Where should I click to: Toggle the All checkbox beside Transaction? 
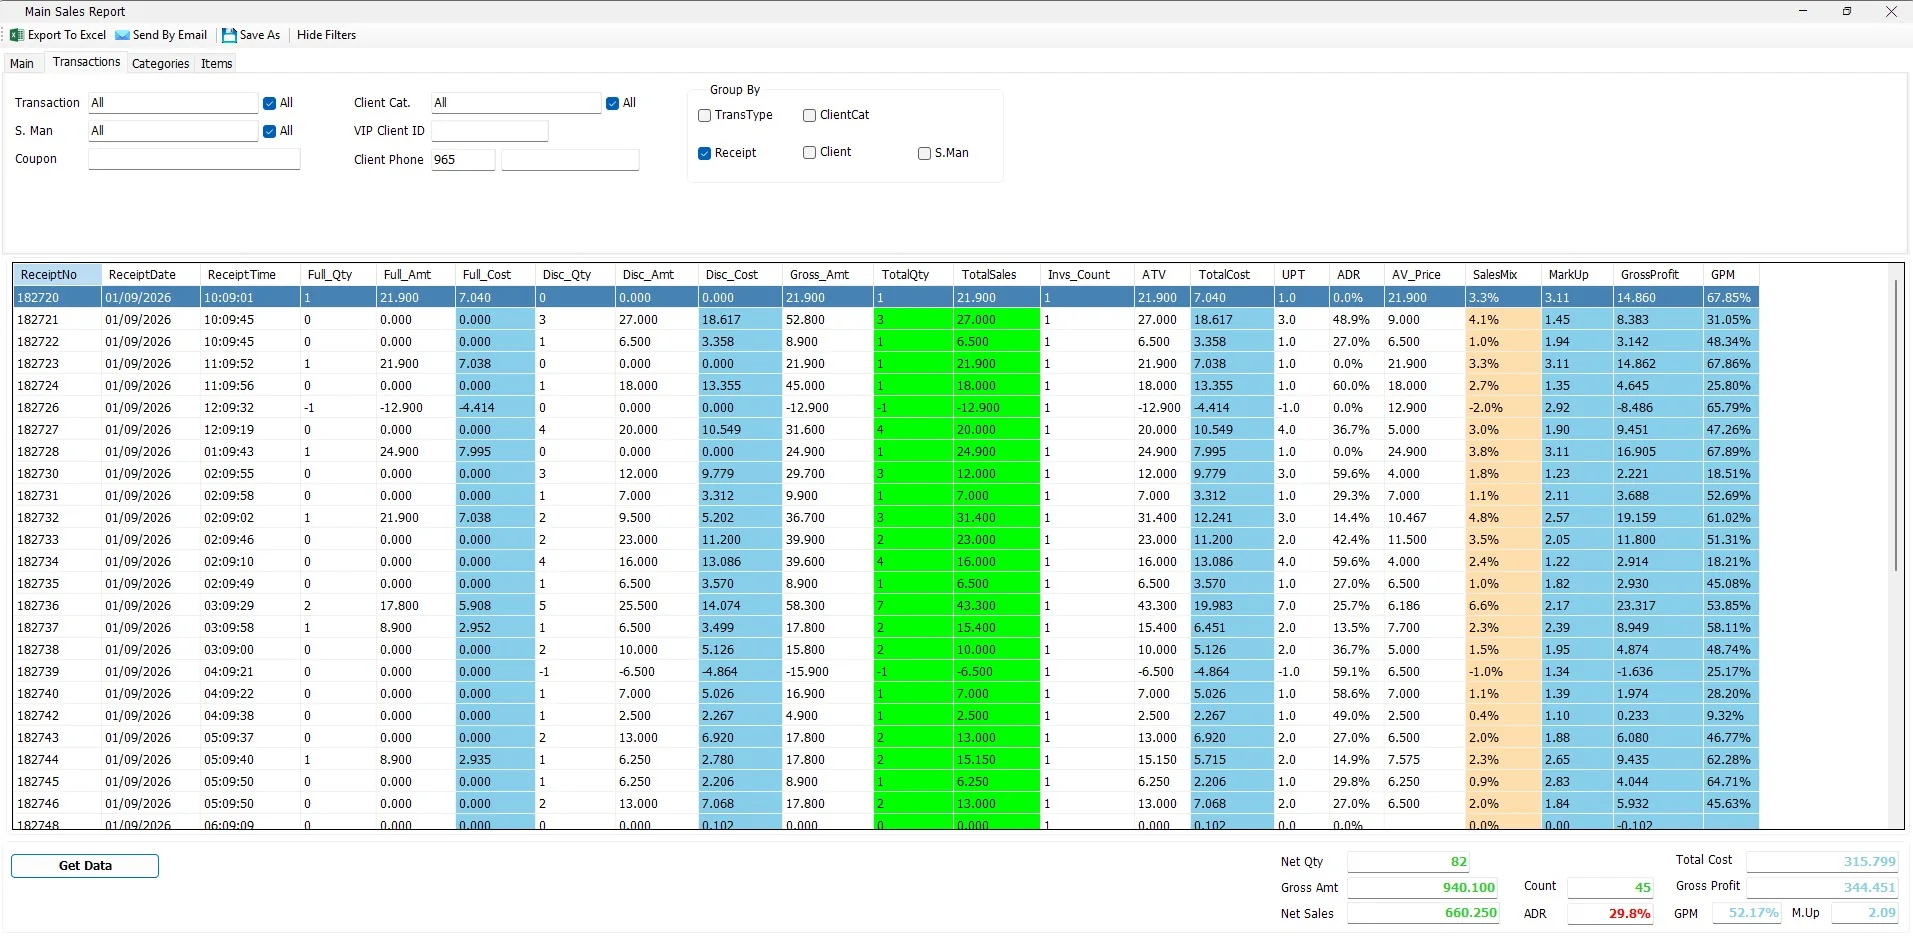(269, 103)
